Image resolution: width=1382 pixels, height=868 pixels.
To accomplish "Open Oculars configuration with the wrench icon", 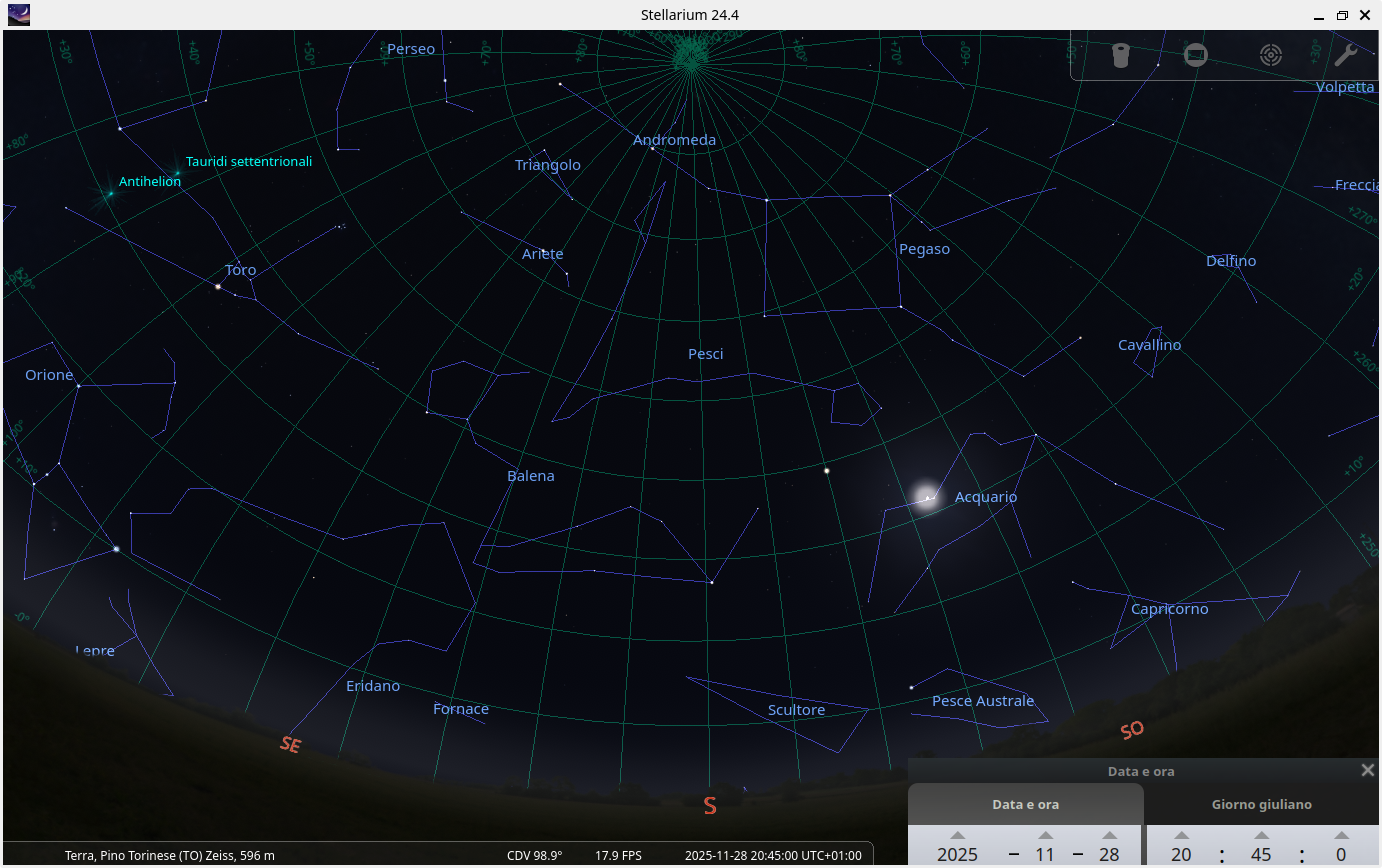I will [1345, 55].
